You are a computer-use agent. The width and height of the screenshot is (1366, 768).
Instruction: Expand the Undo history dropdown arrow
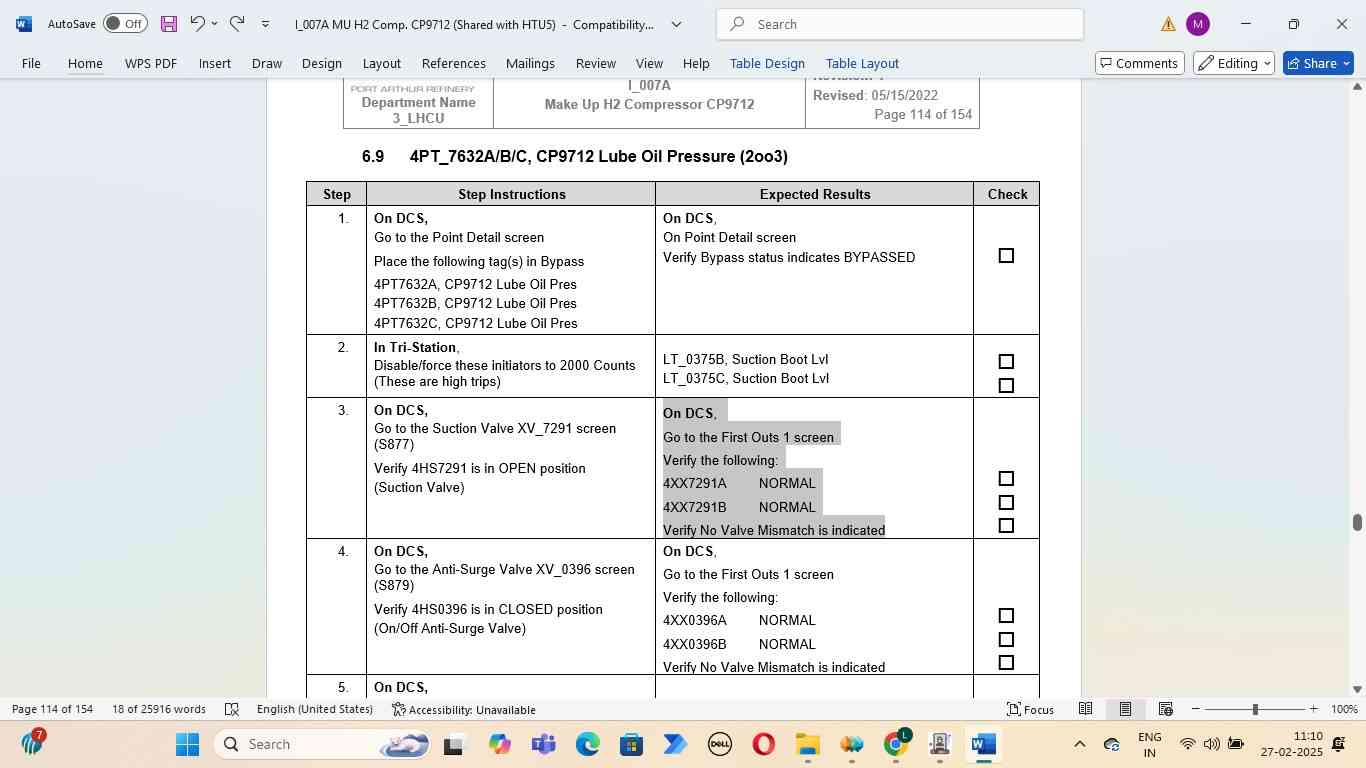214,24
